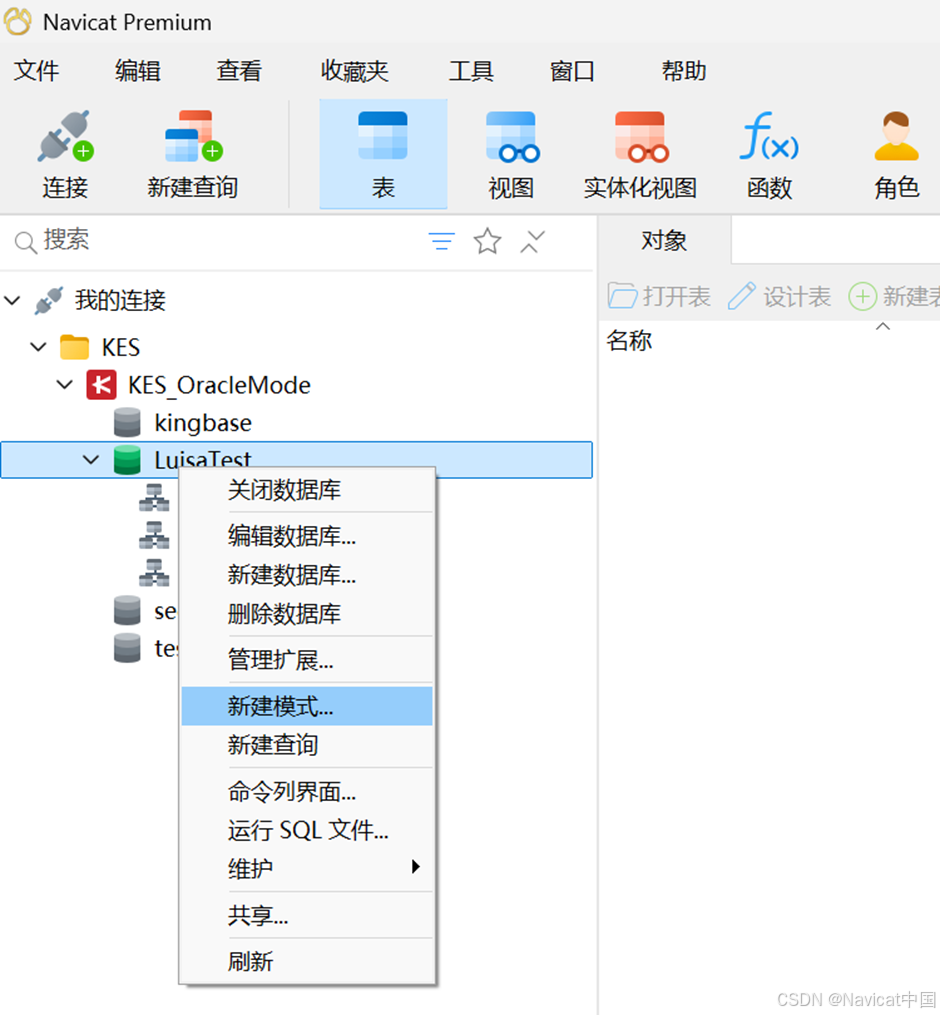Click the Name (名称) column header
The image size is (940, 1015).
(x=629, y=340)
